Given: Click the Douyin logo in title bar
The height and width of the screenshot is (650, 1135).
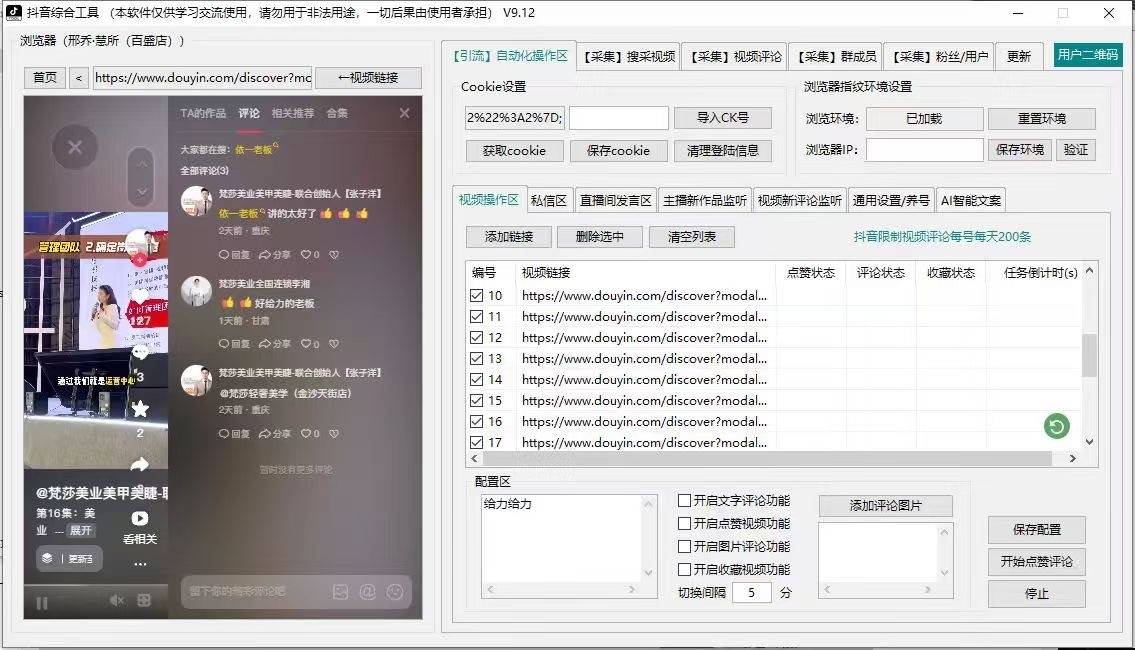Looking at the screenshot, I should click(14, 12).
